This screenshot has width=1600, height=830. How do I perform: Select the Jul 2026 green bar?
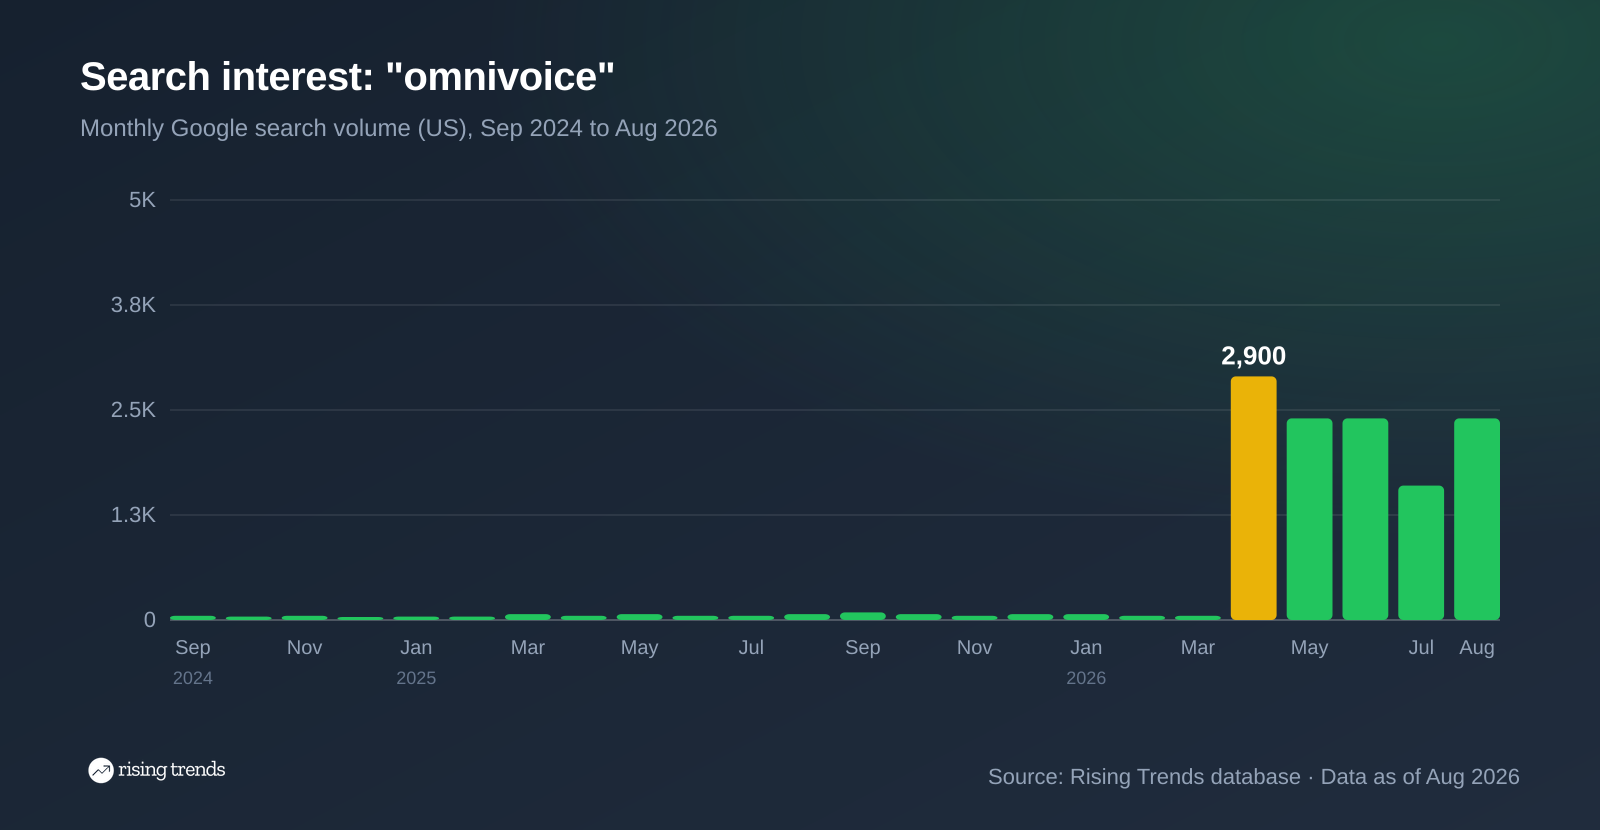pos(1421,553)
